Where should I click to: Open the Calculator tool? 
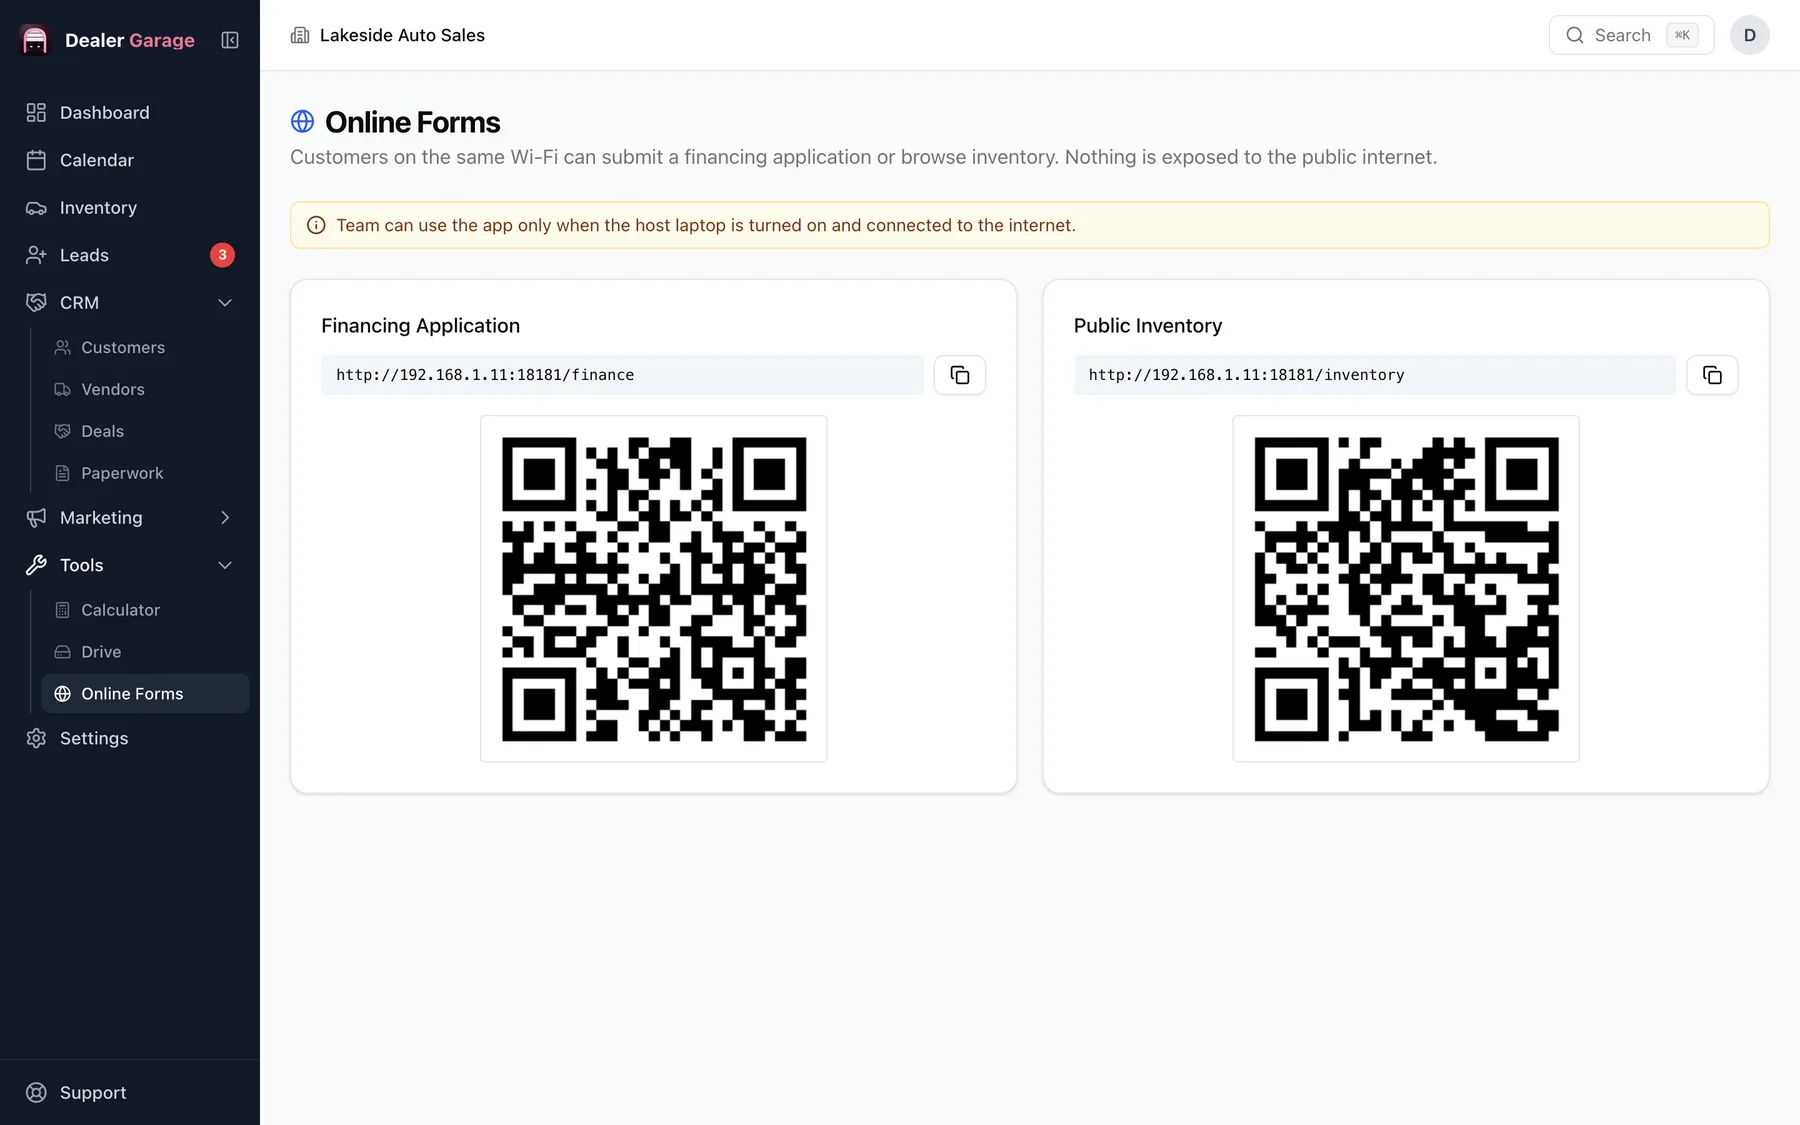click(x=145, y=610)
